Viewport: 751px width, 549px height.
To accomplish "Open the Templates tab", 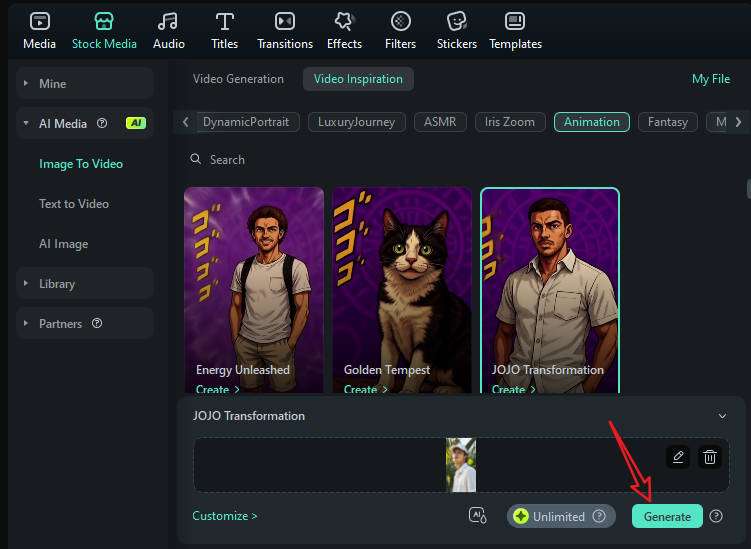I will (515, 31).
